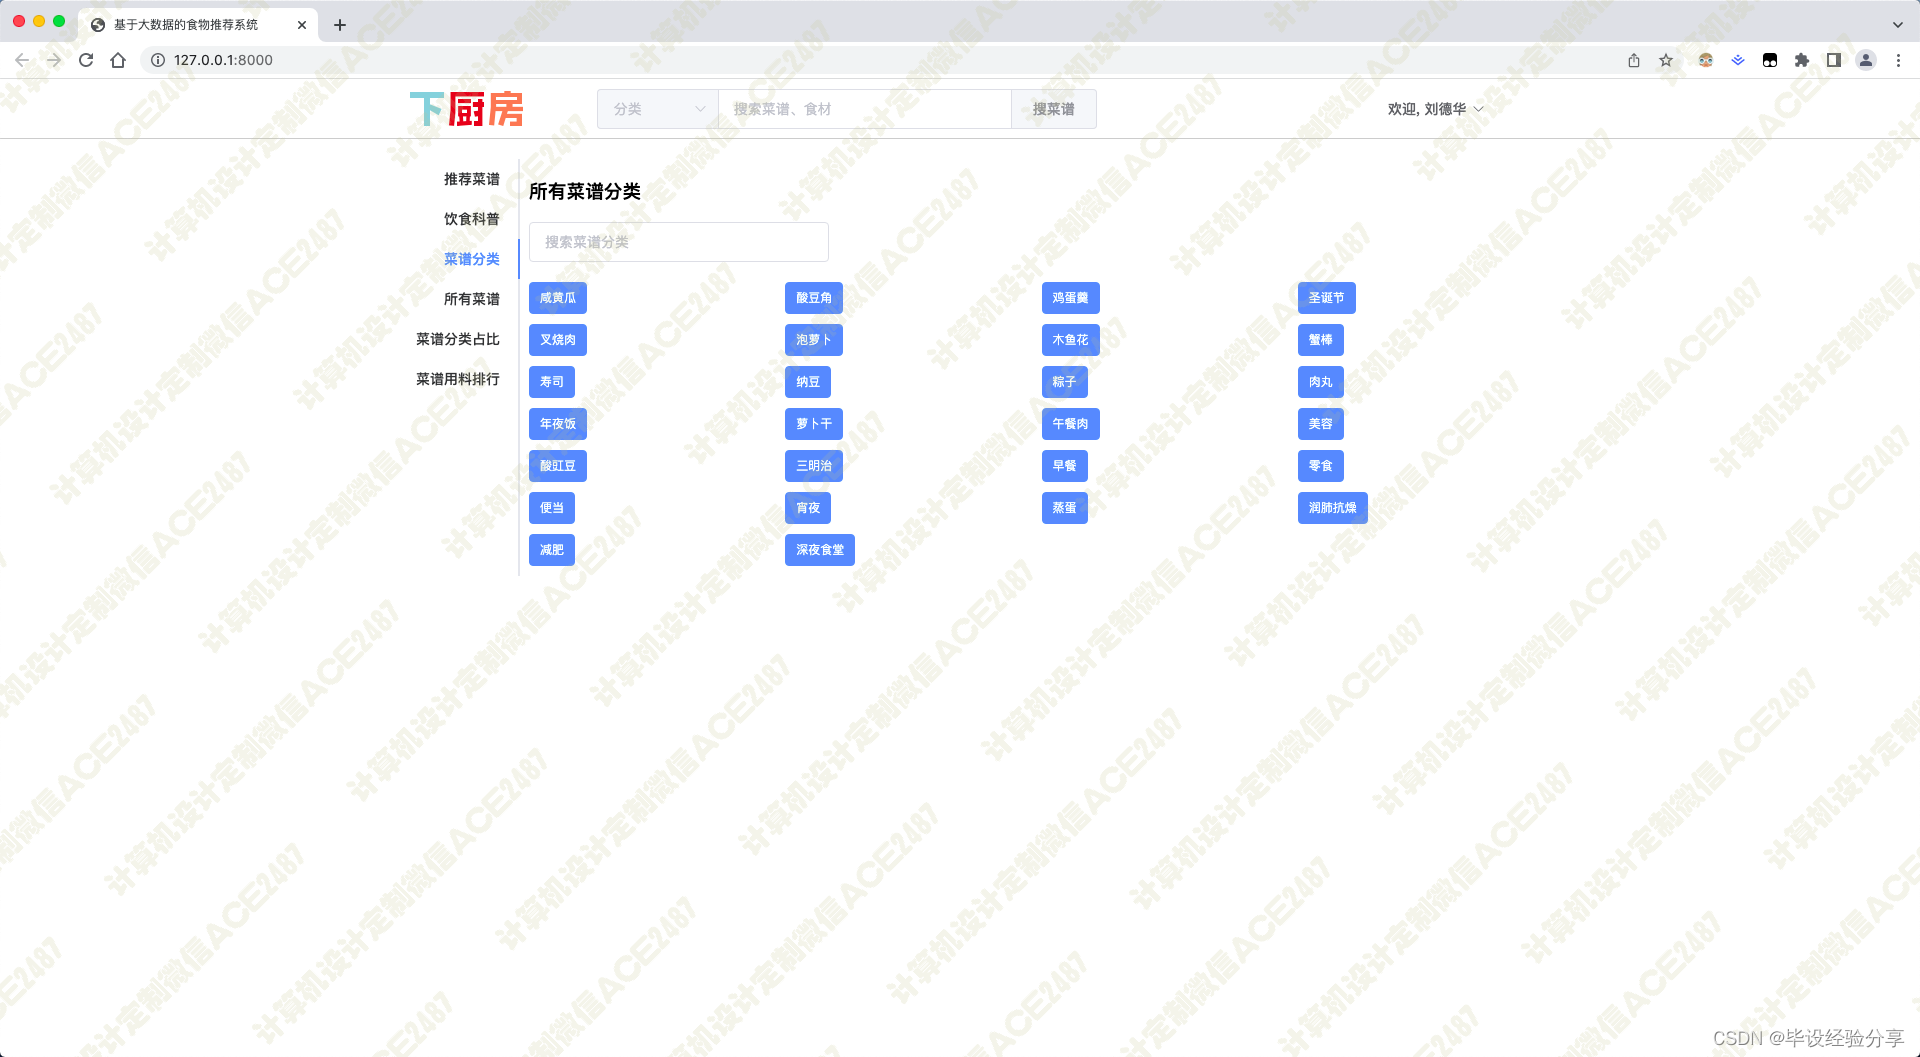Open 饮食科普 in sidebar
Screen dimensions: 1920x1057
pos(472,219)
